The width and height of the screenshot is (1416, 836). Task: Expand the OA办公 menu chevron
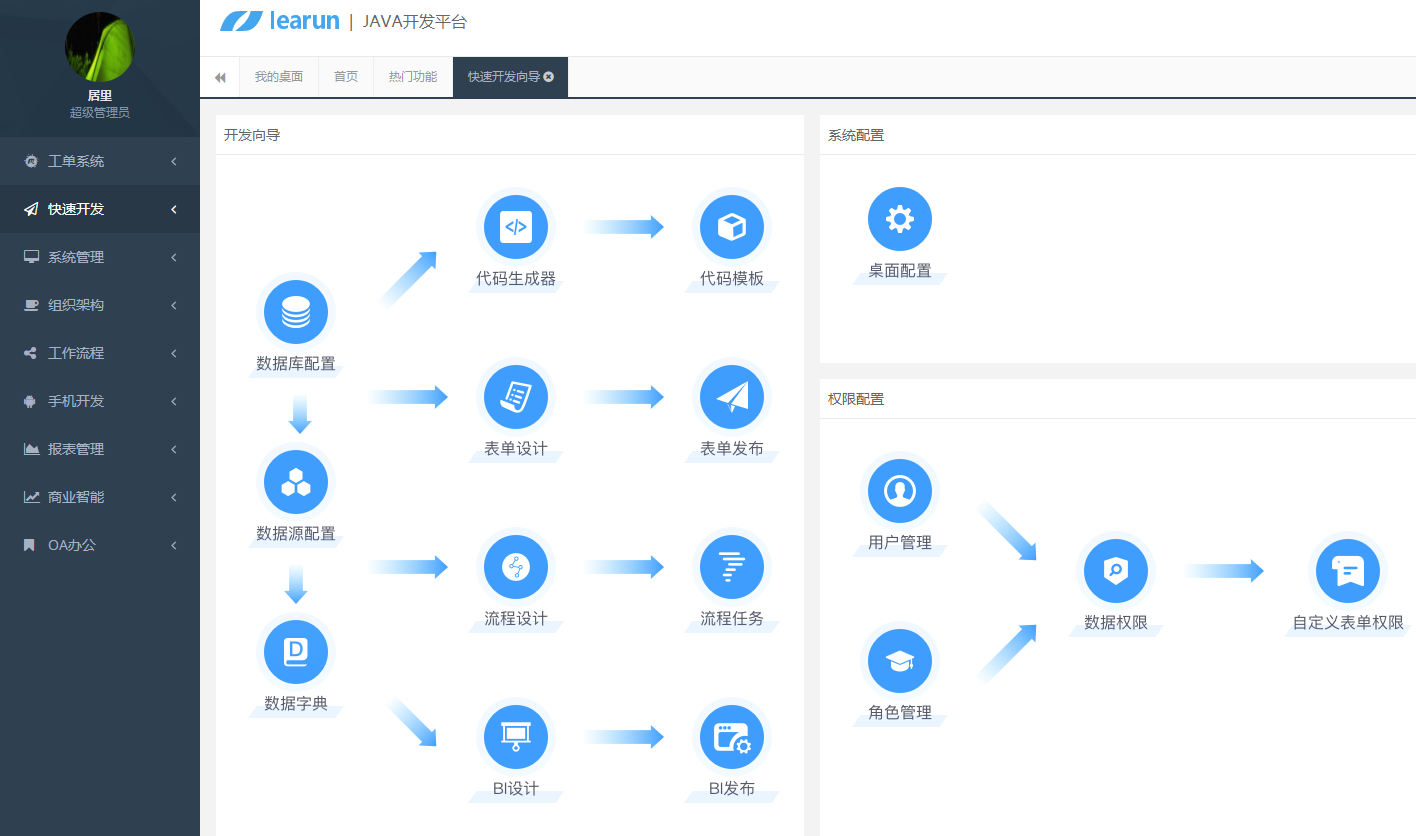click(174, 545)
